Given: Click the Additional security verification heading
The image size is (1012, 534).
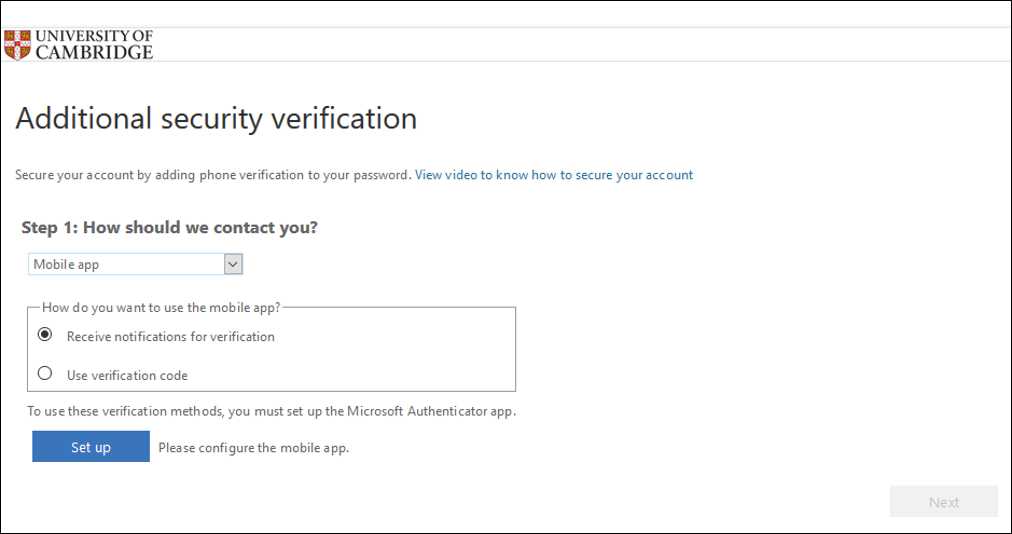Looking at the screenshot, I should pyautogui.click(x=216, y=119).
